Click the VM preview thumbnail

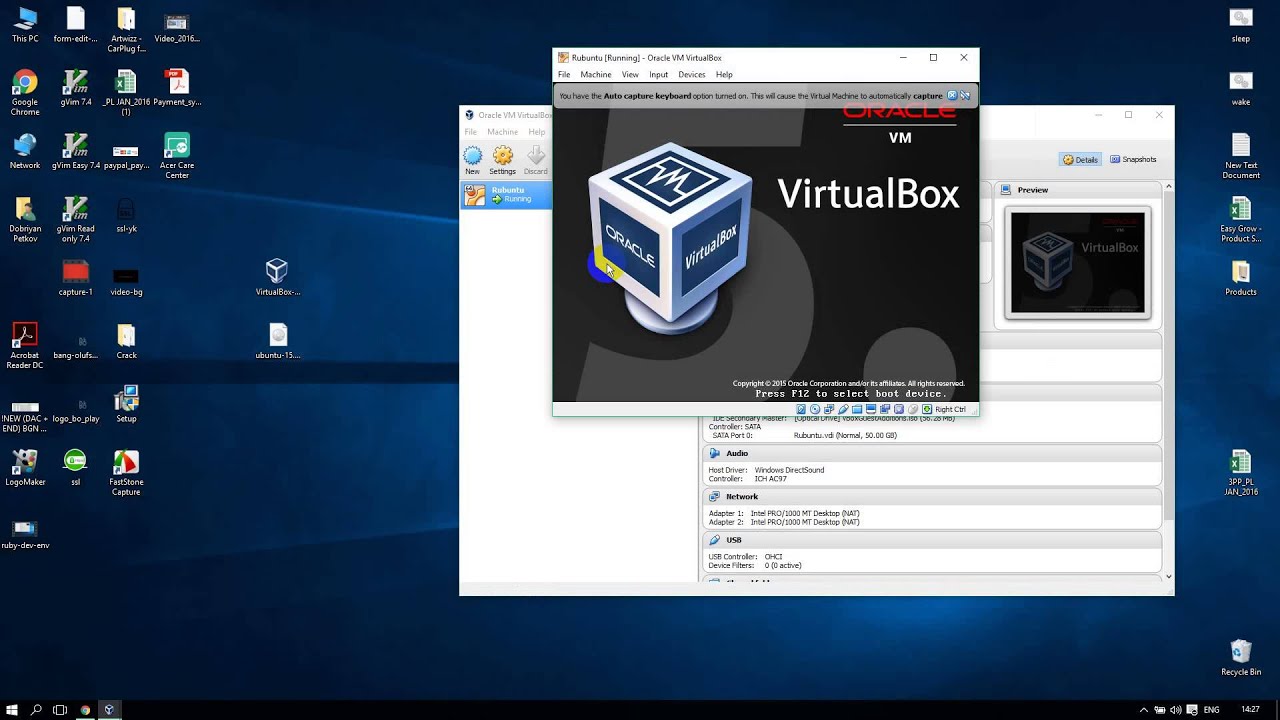point(1078,263)
